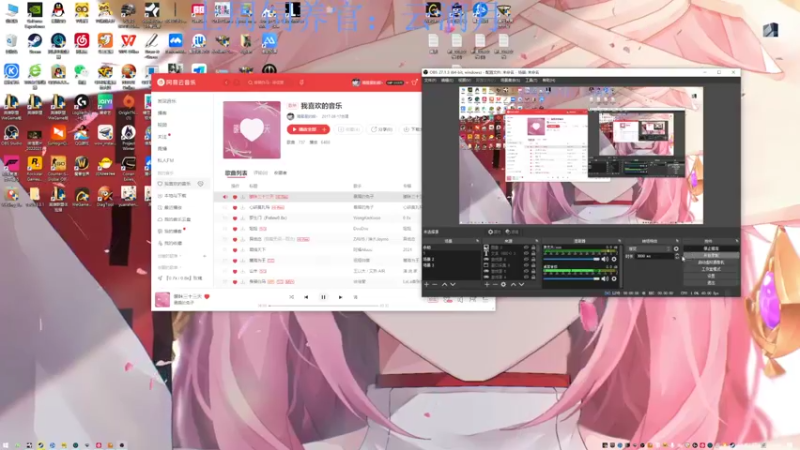This screenshot has width=800, height=450.
Task: Open settings gear for 桌面音频 mixer channel
Action: tap(614, 279)
